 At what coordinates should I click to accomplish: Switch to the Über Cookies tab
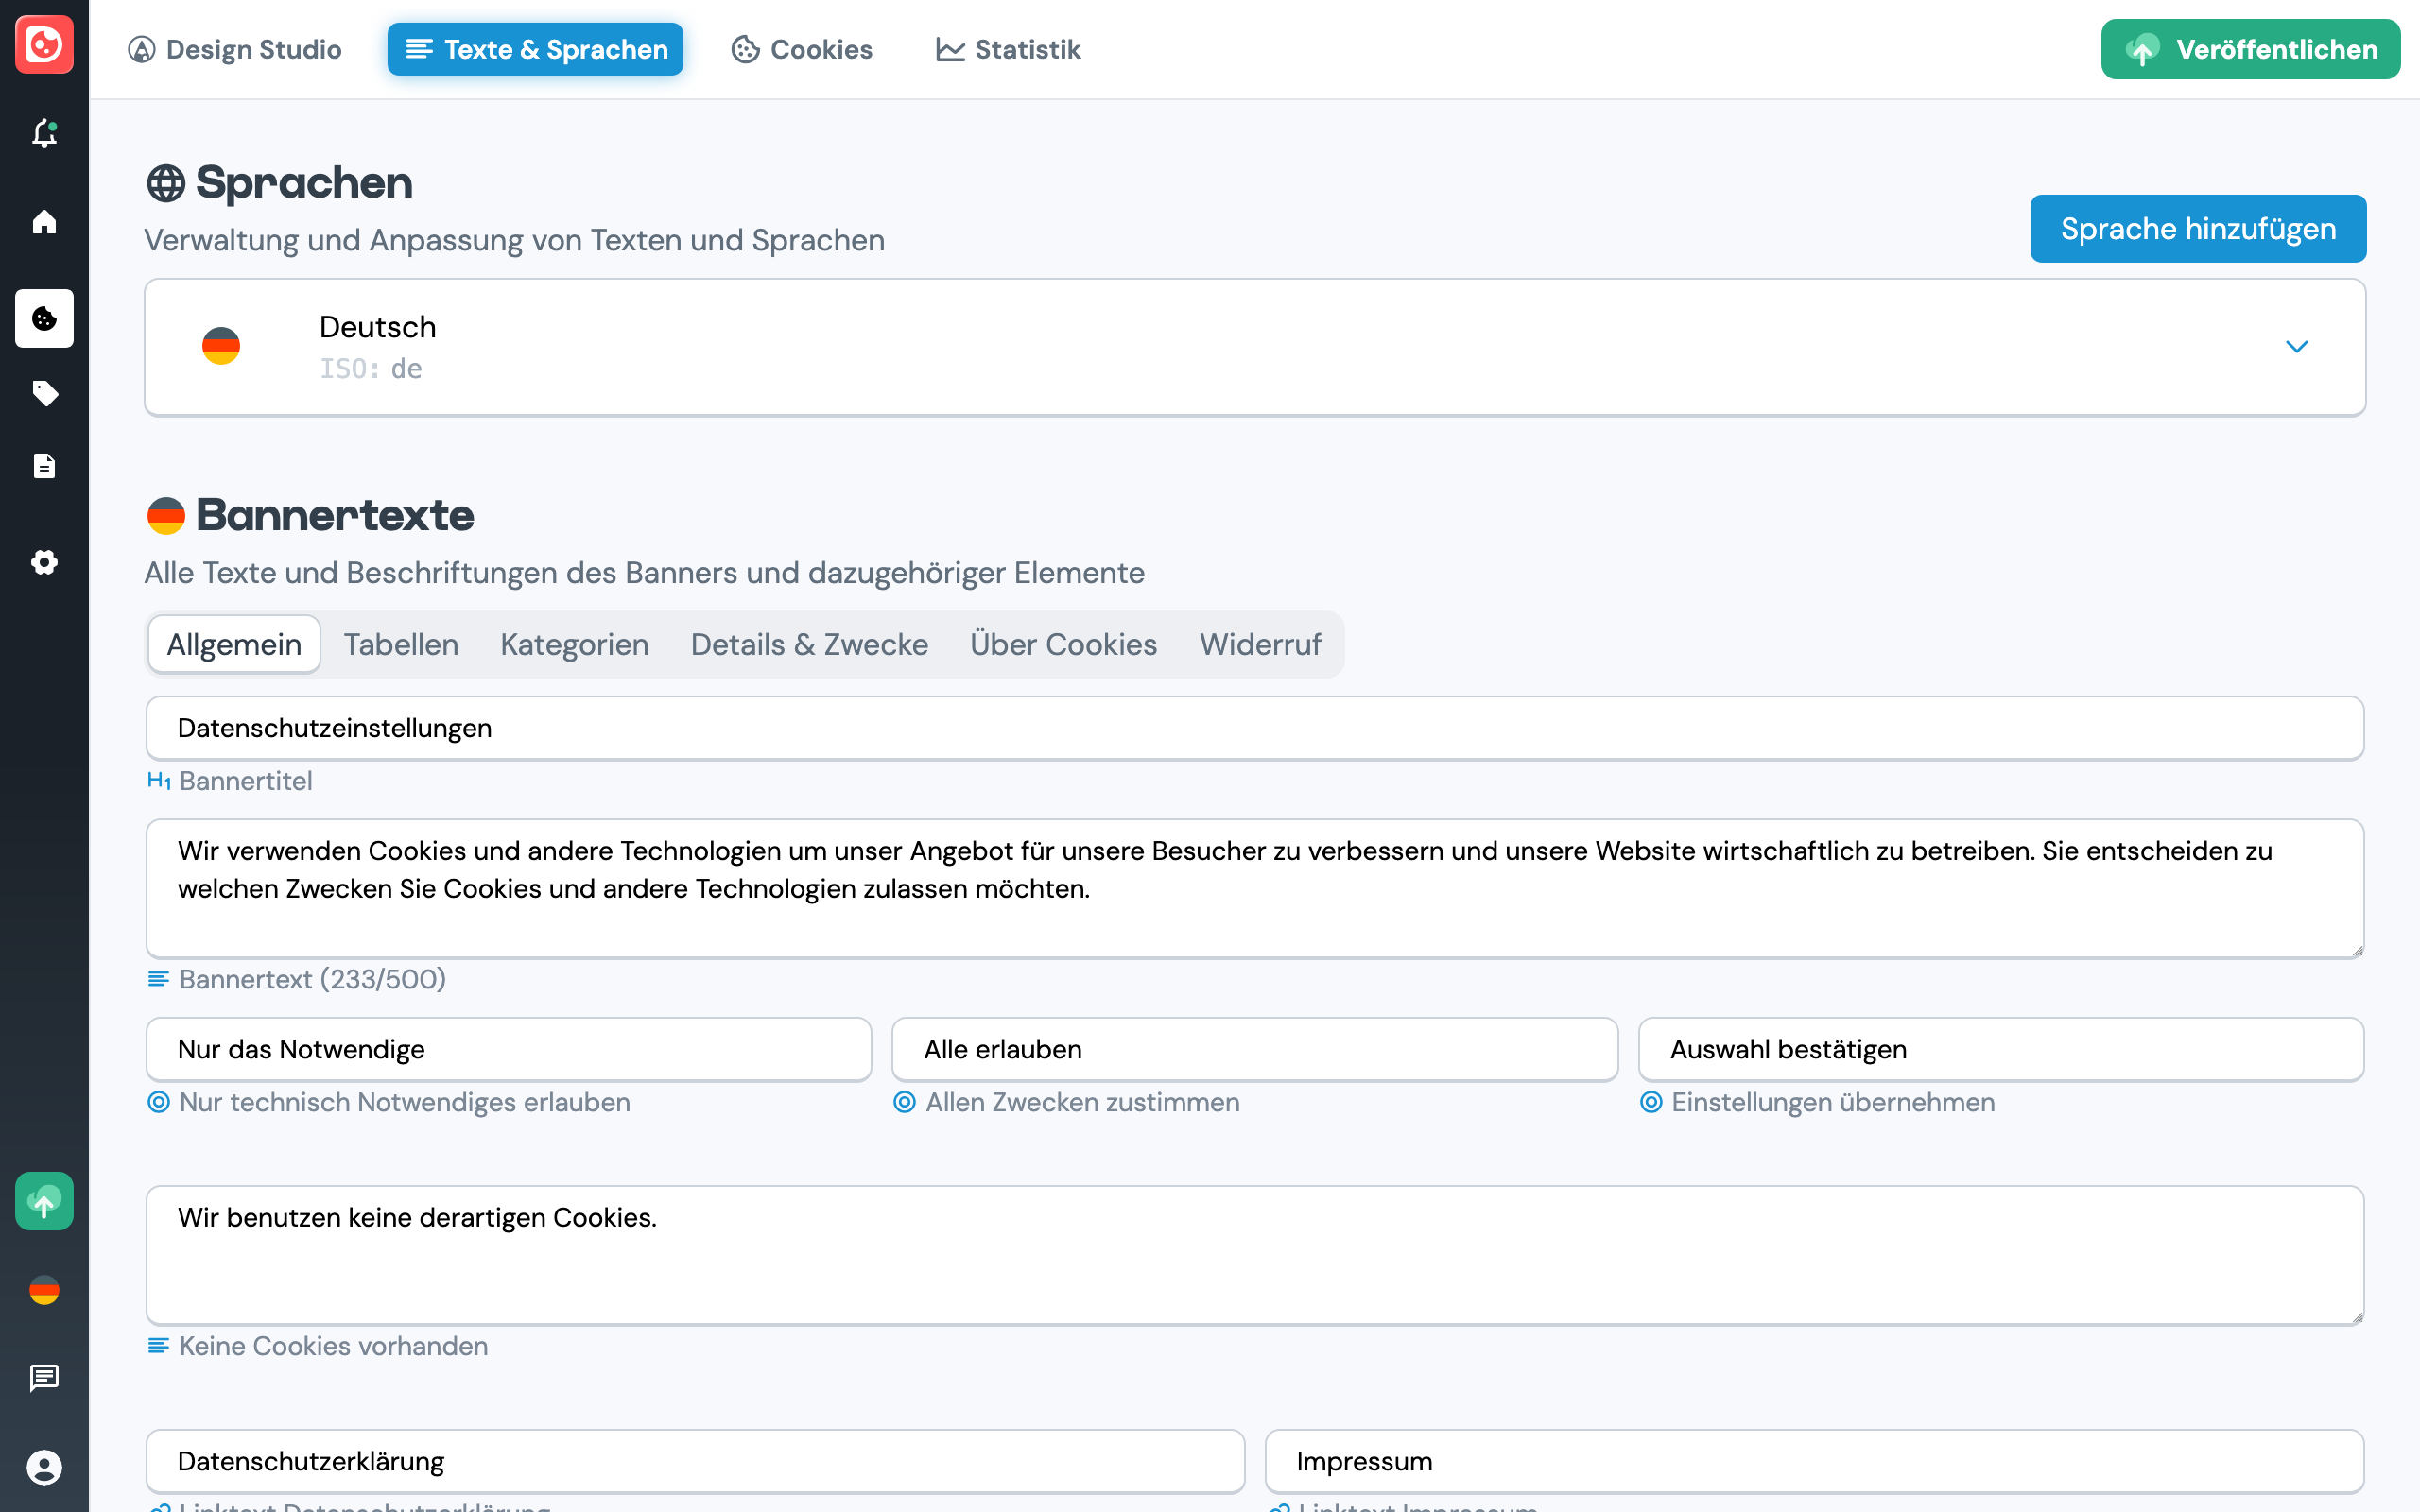tap(1062, 644)
